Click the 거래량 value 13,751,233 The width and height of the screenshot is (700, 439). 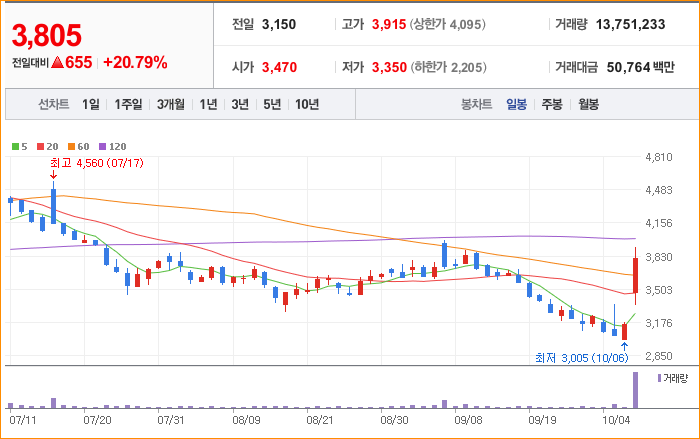pyautogui.click(x=630, y=24)
